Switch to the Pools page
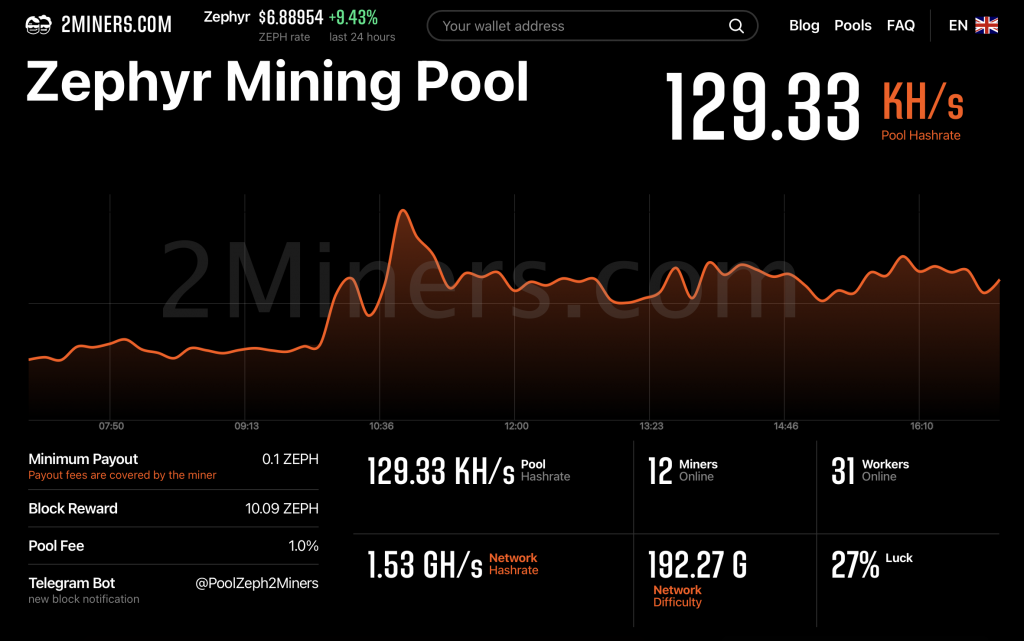1024x641 pixels. click(x=853, y=25)
